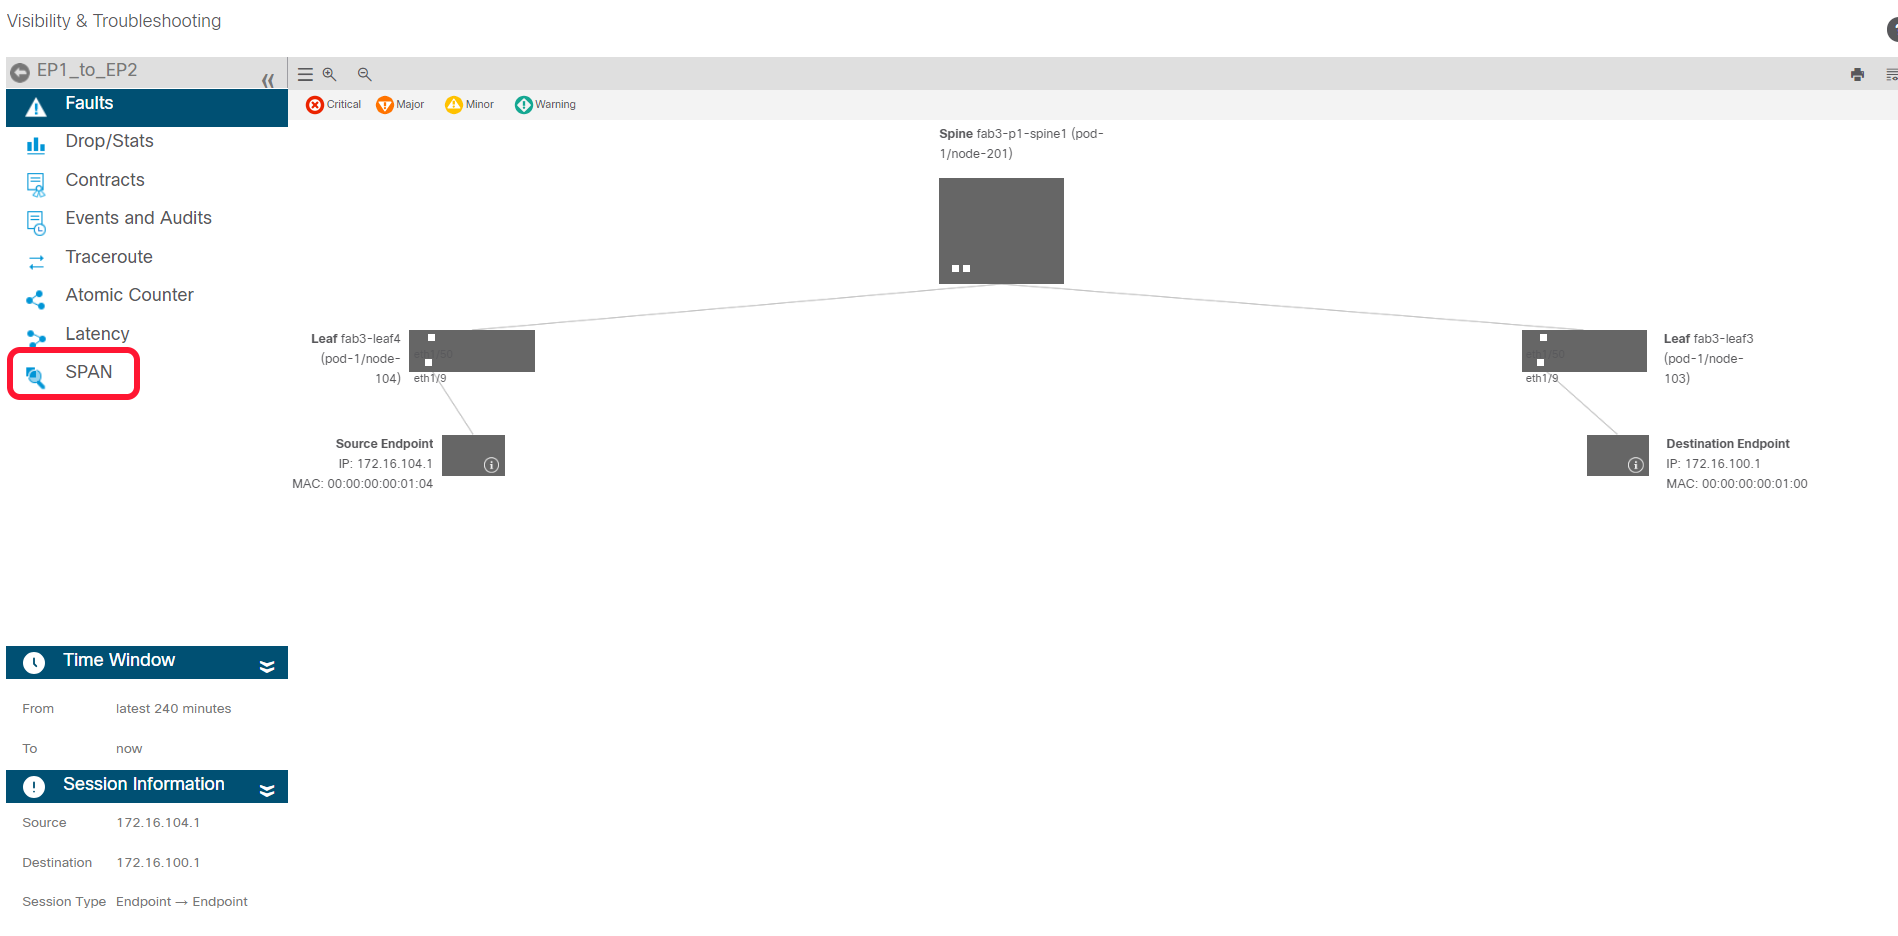Viewport: 1898px width, 936px height.
Task: Open the Traceroute tool
Action: pos(109,258)
